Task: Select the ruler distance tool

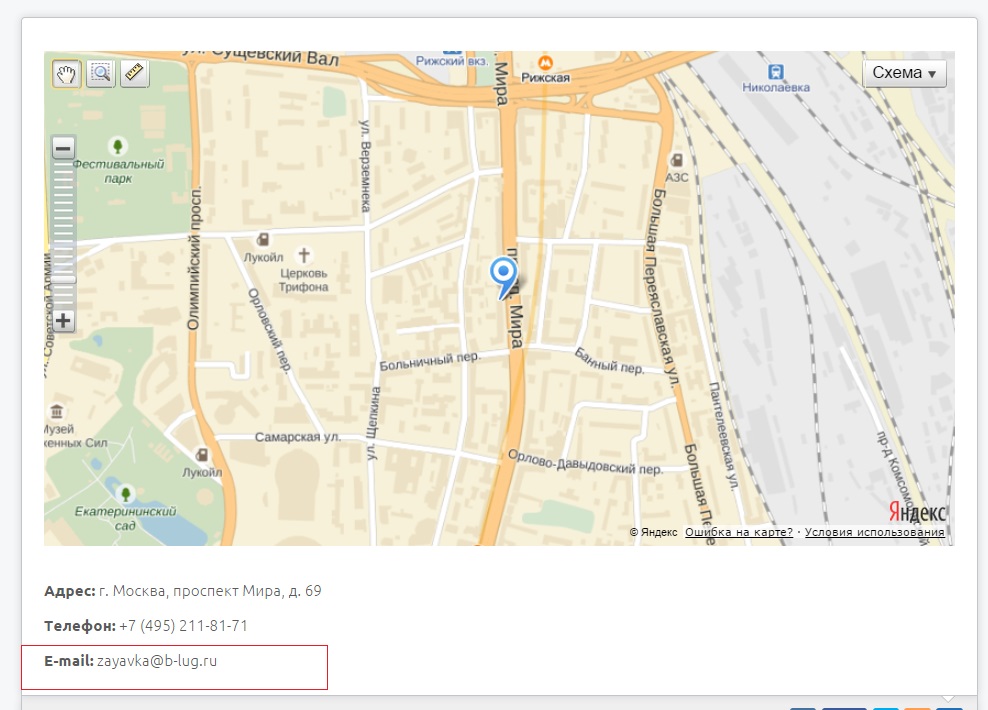Action: (134, 74)
